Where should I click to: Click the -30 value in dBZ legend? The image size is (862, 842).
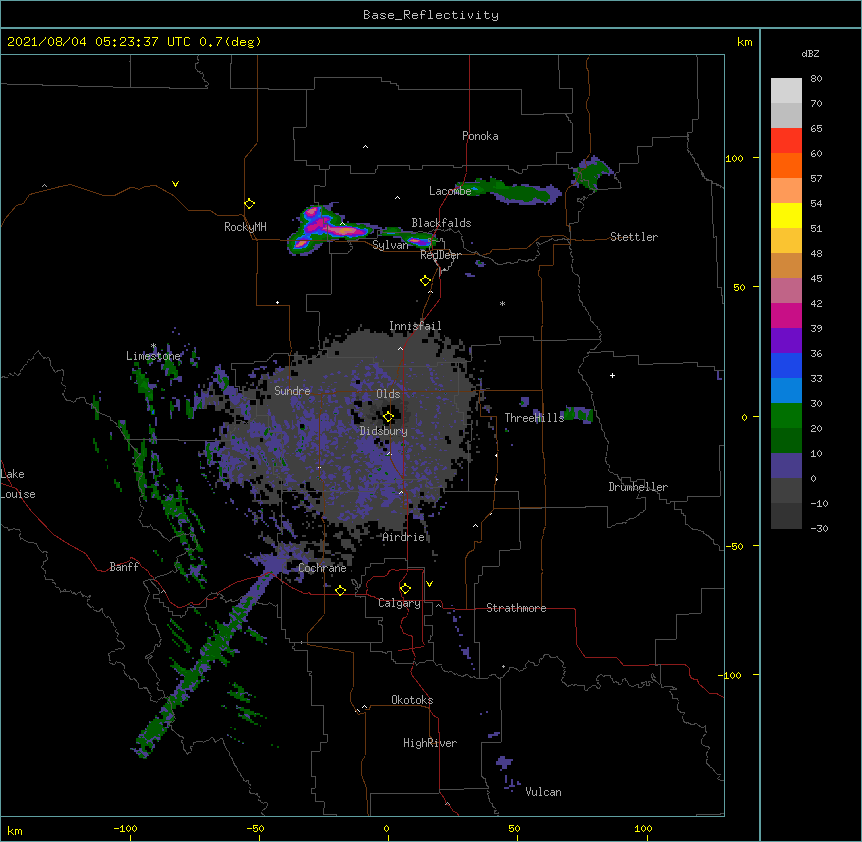tap(819, 528)
